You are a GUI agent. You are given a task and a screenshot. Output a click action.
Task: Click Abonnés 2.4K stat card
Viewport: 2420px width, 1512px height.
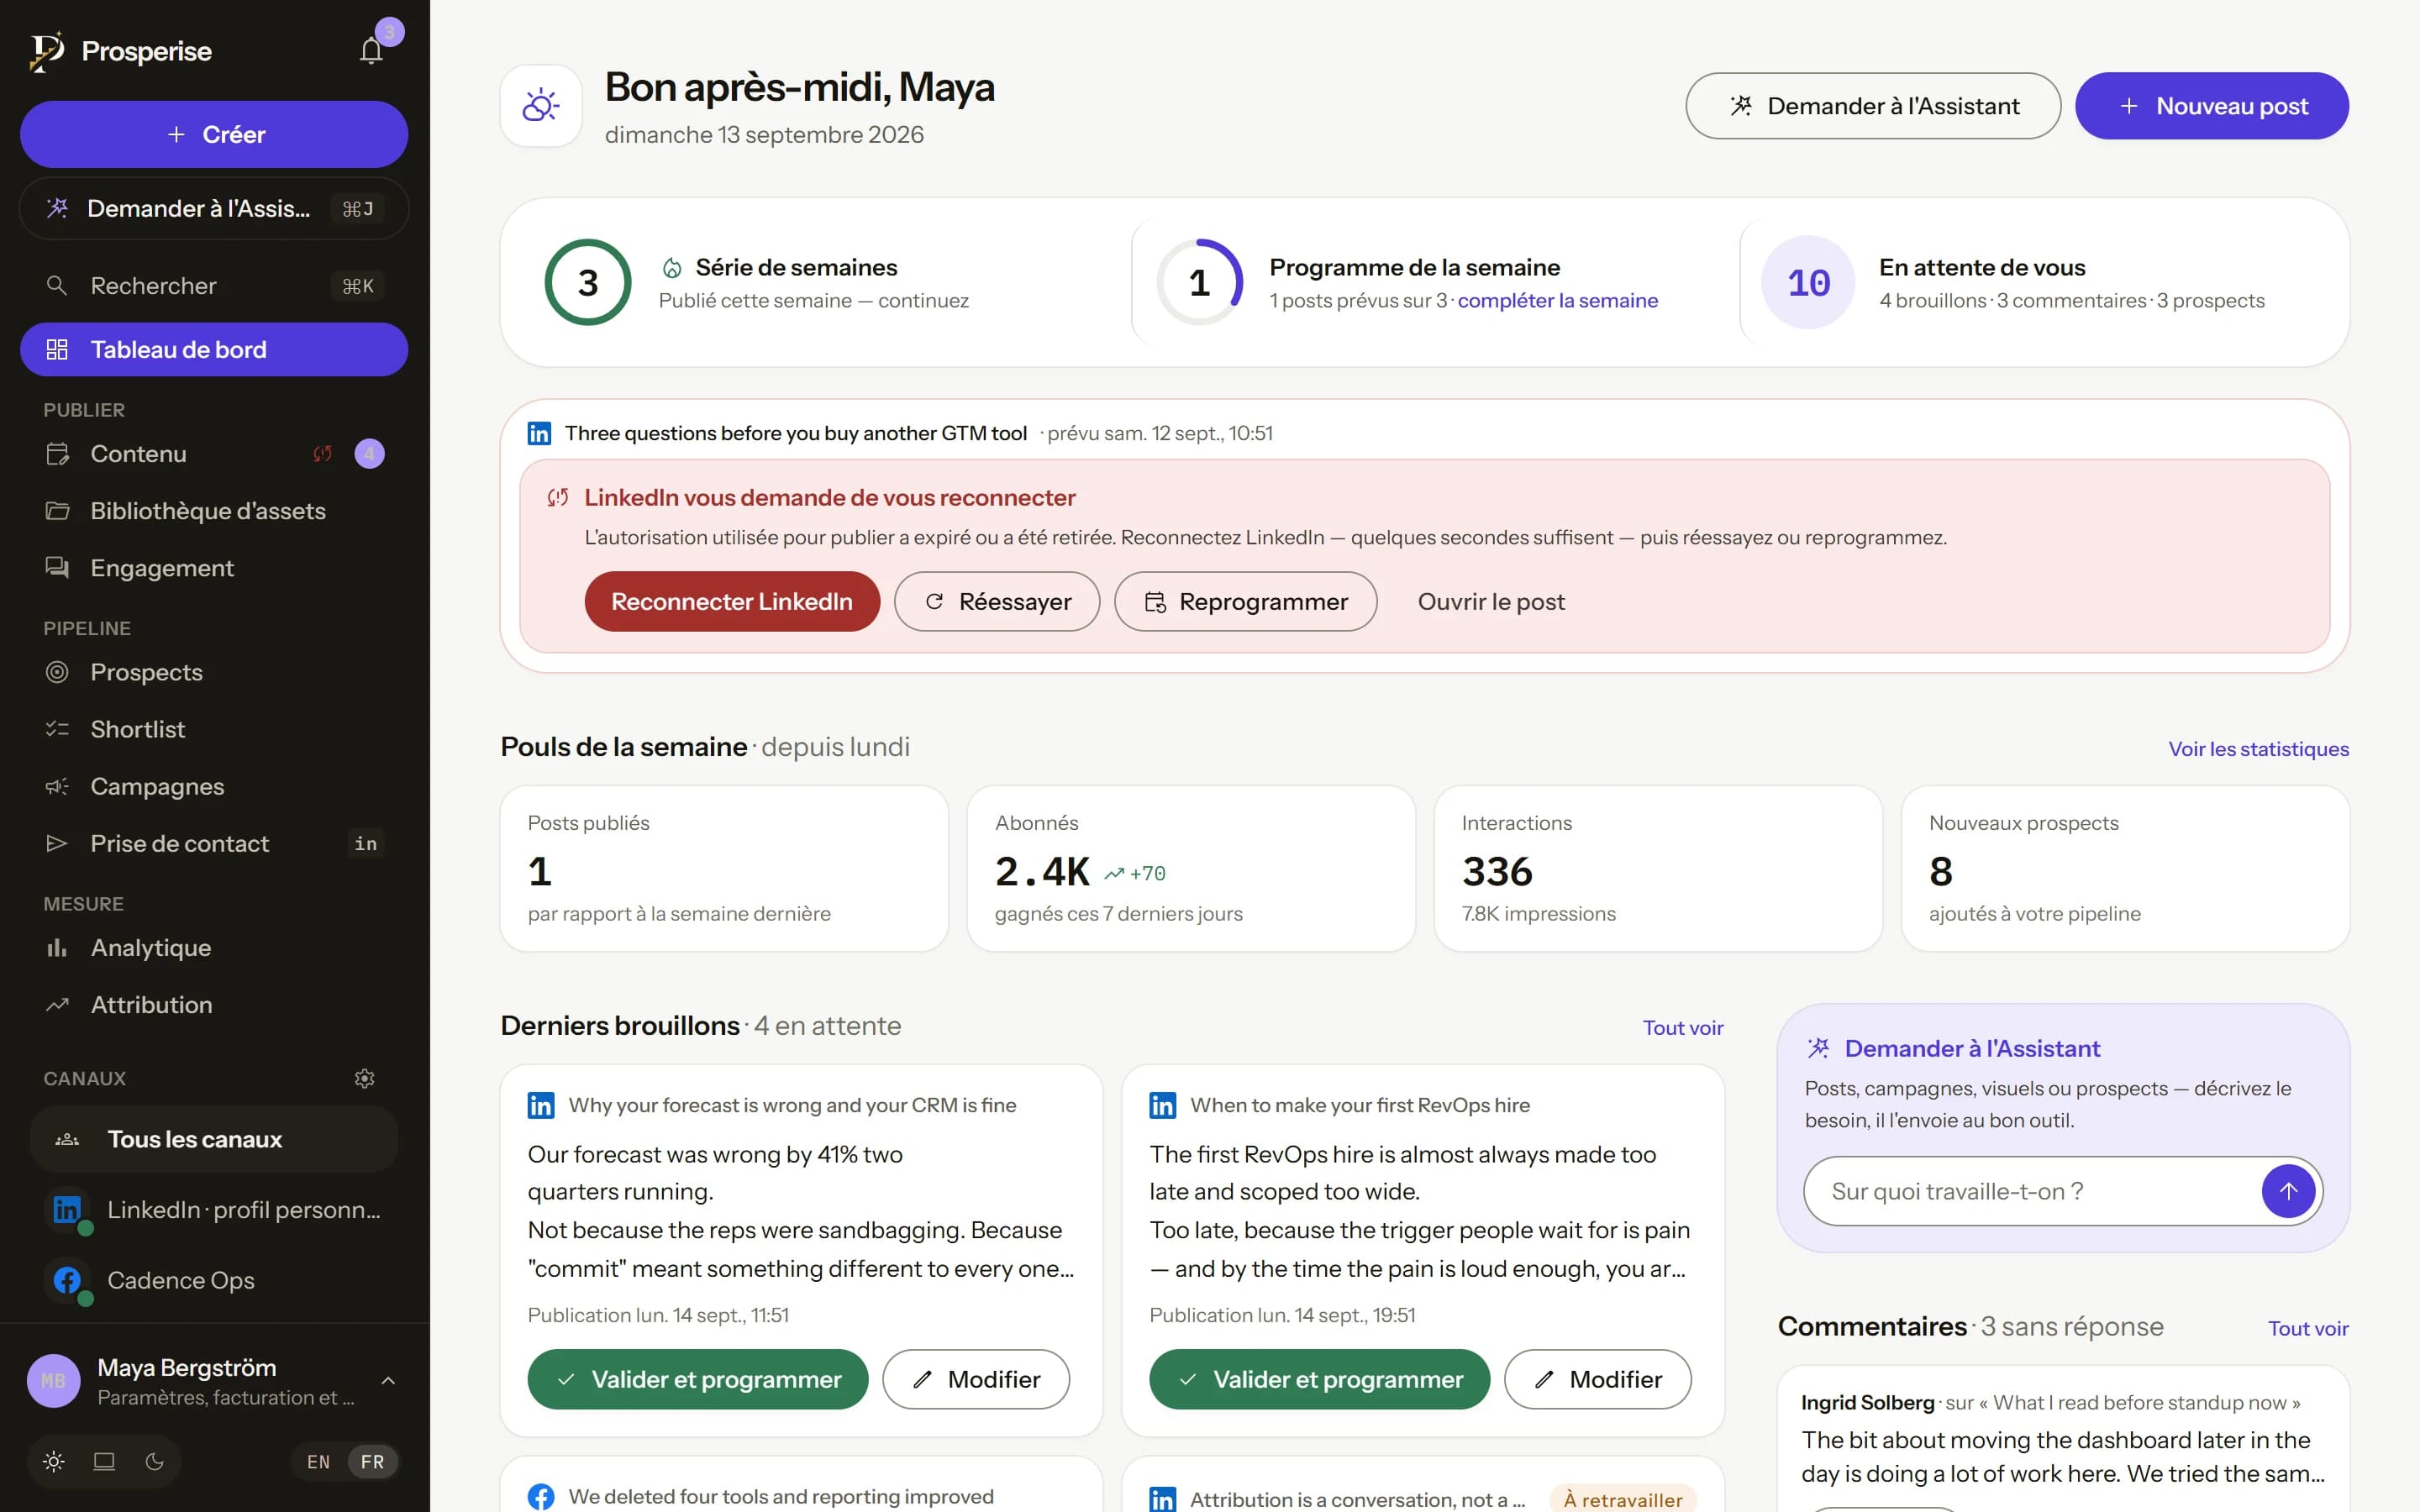tap(1191, 868)
